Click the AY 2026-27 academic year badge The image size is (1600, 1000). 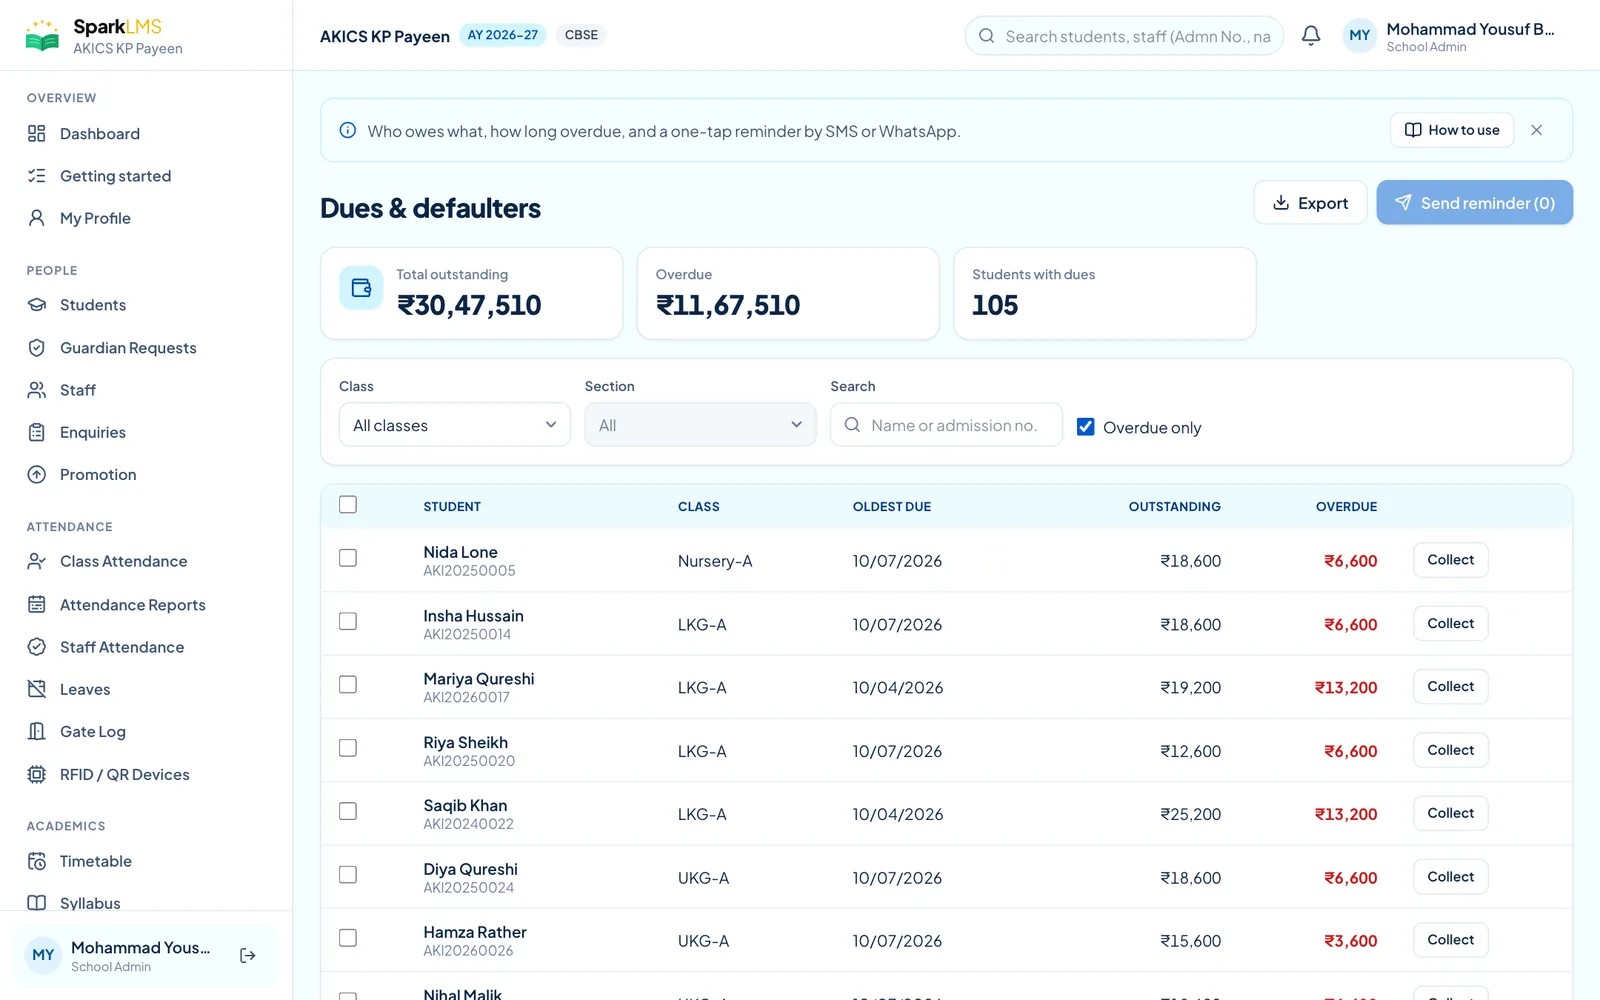503,35
